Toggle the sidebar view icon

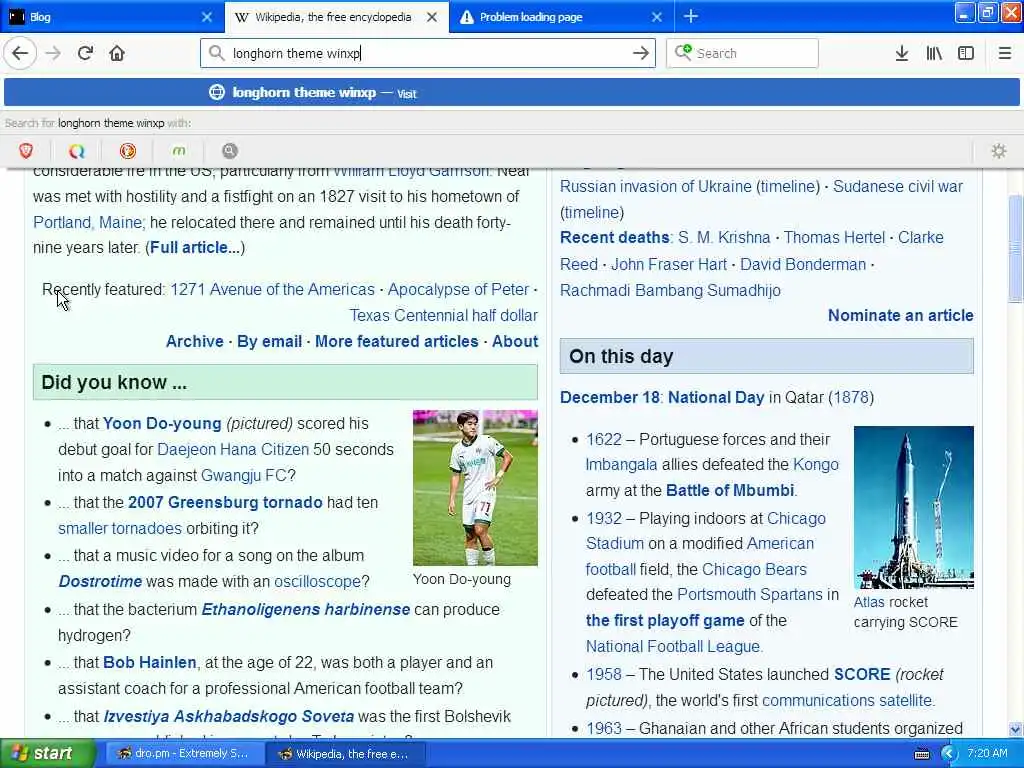click(x=966, y=53)
